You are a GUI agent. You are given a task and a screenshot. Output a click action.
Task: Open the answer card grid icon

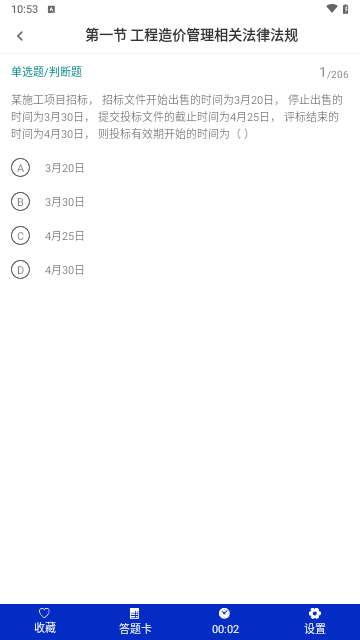tap(134, 613)
